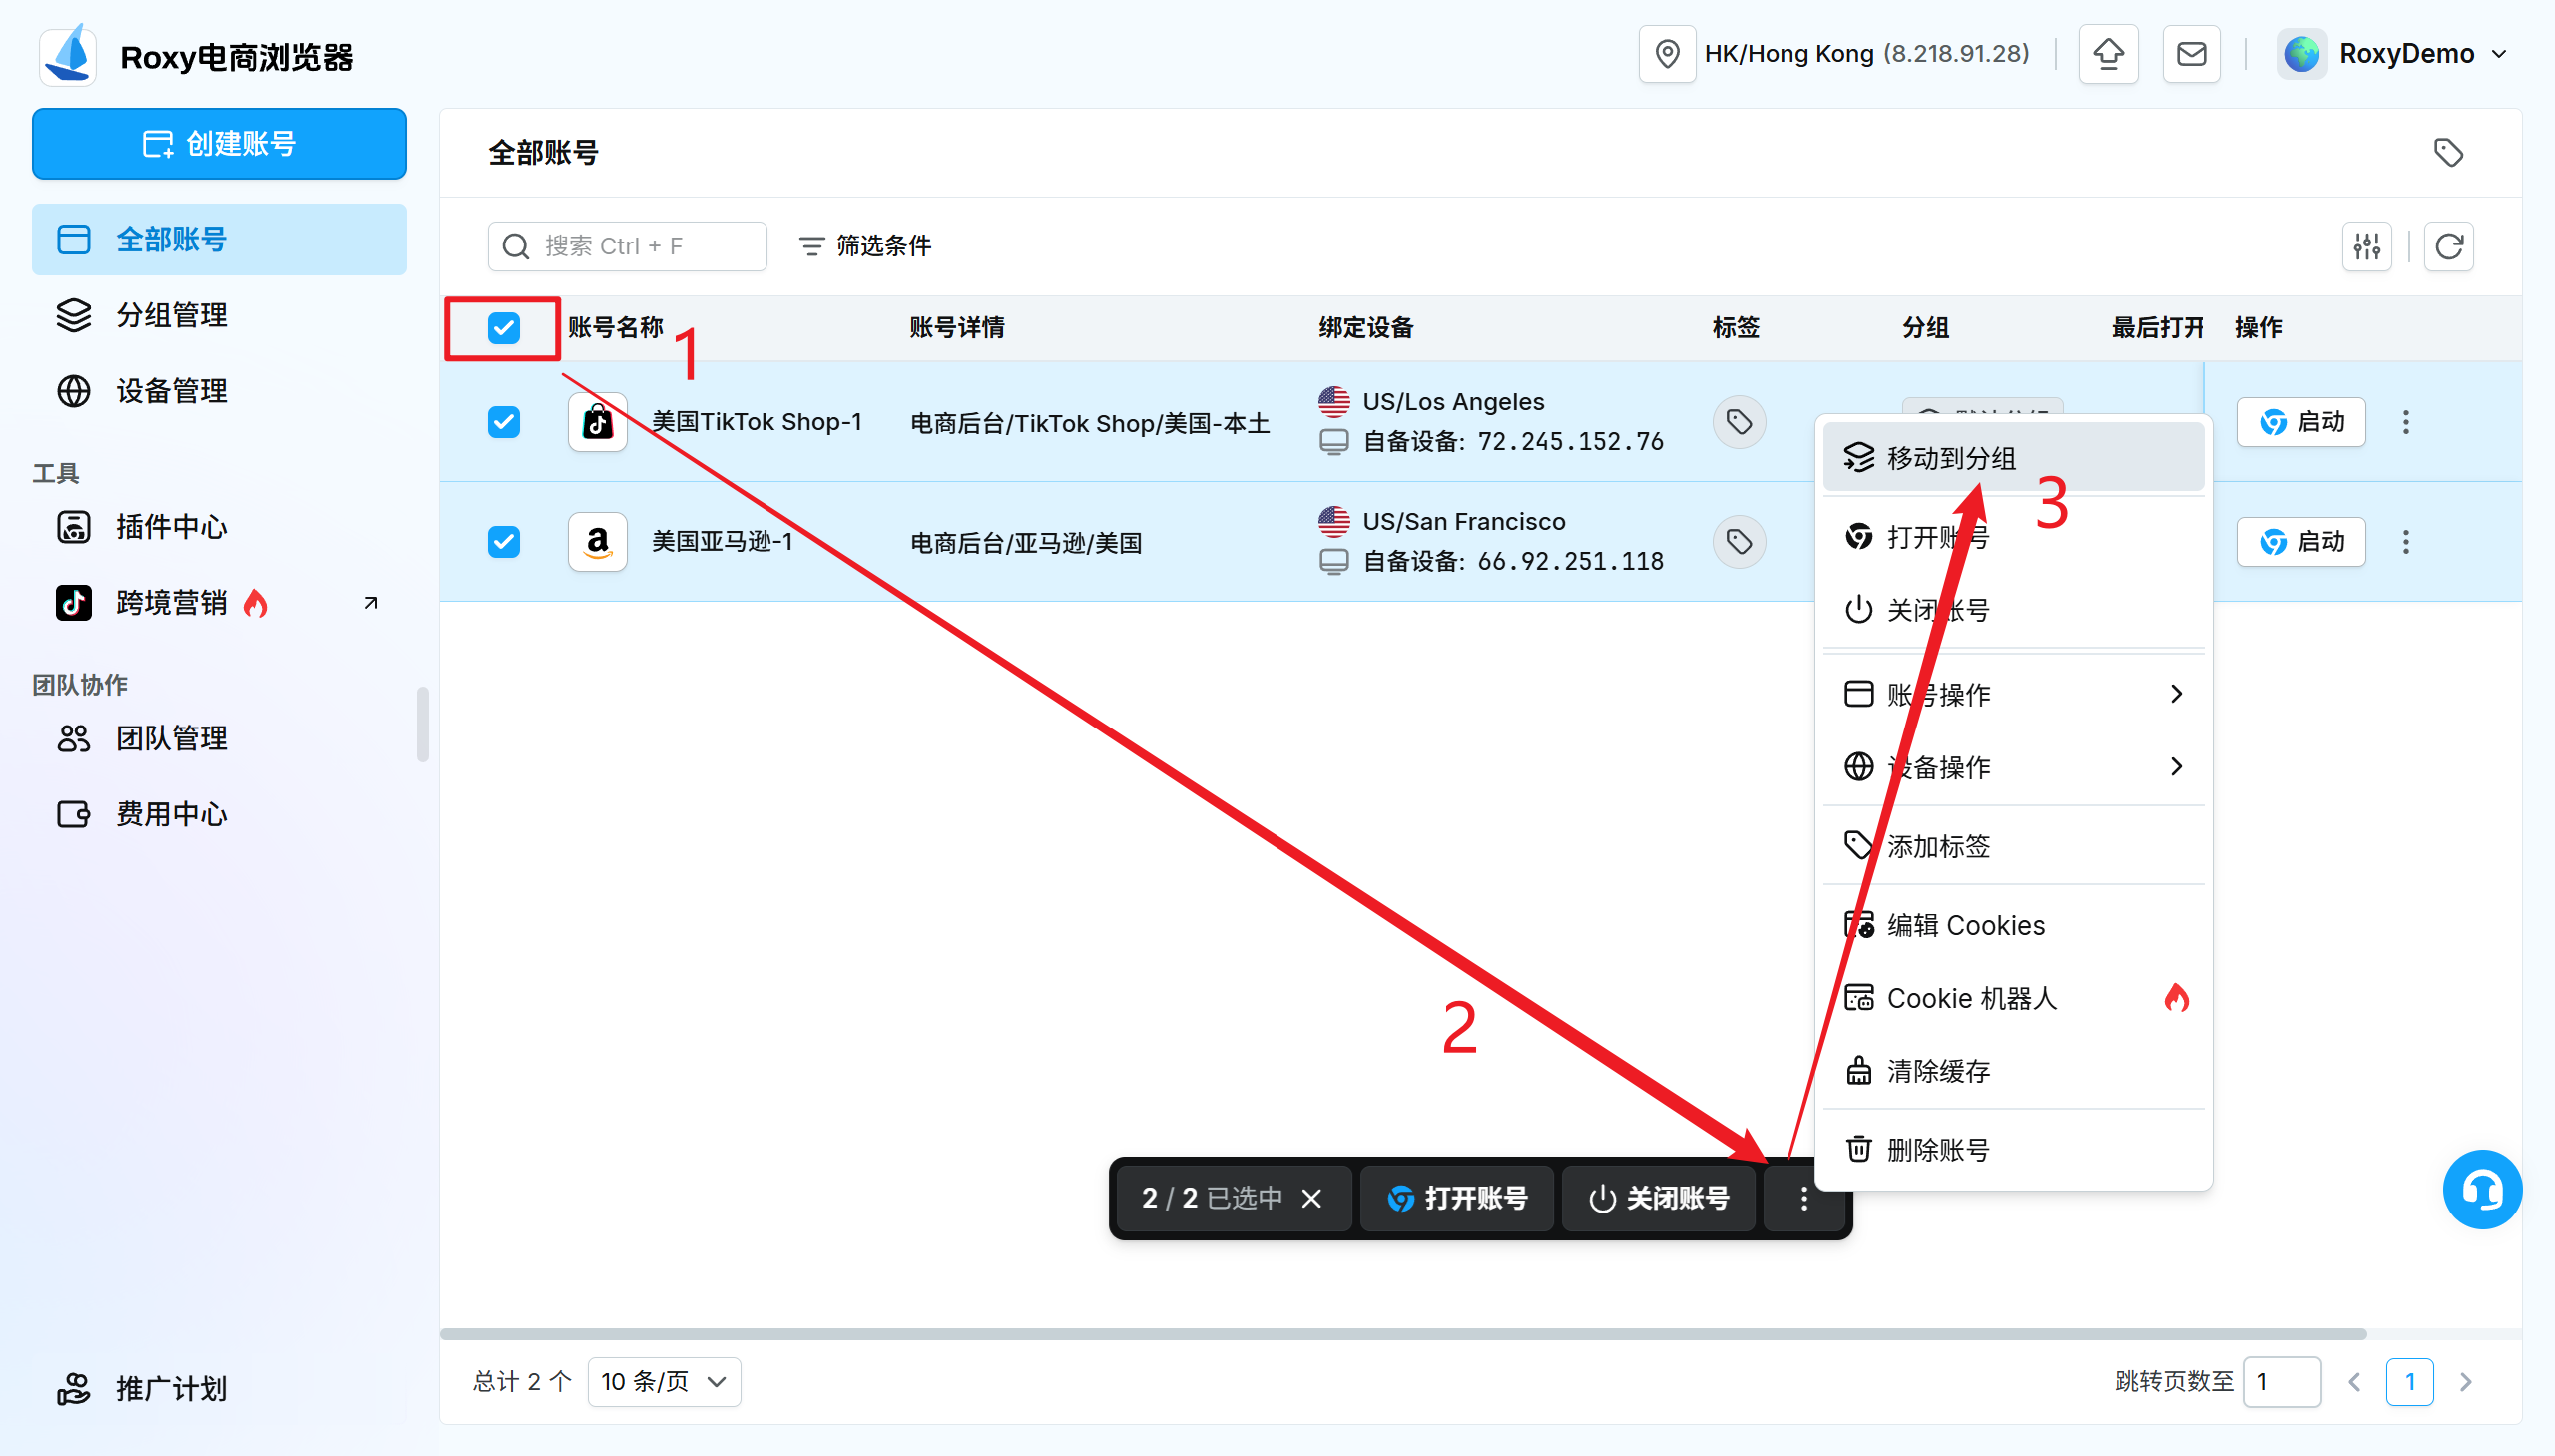Screen dimensions: 2555x1456
Task: Click the refresh list icon
Action: [2449, 246]
